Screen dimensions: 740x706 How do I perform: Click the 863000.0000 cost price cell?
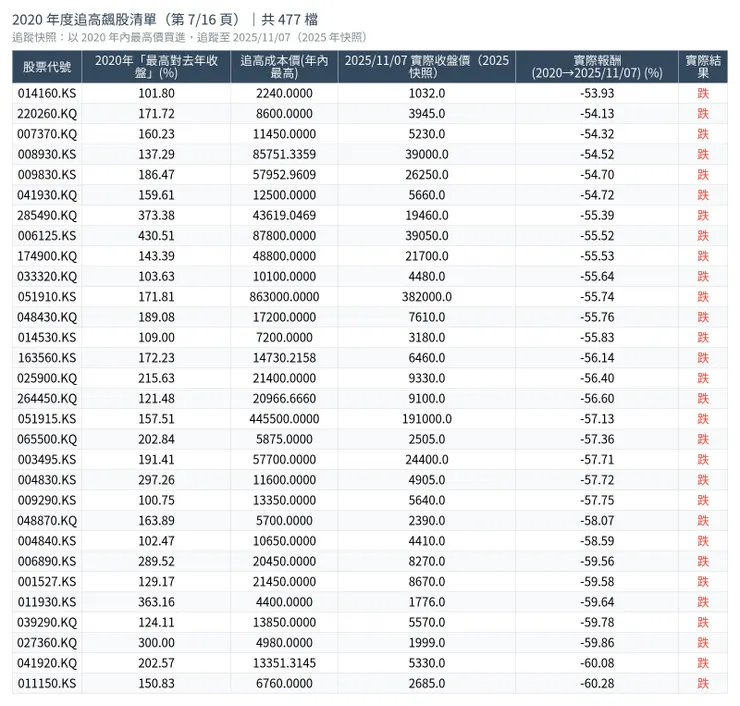coord(284,296)
